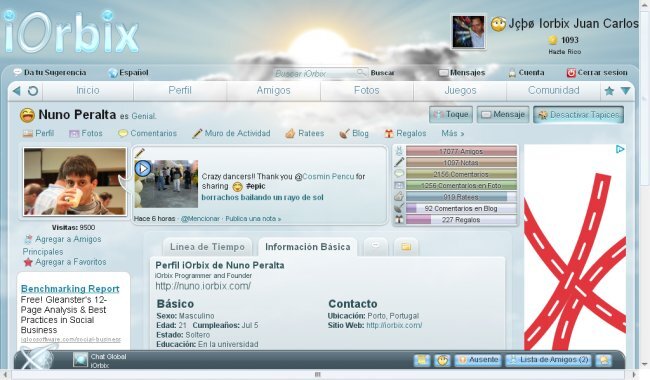Open Español language selector
Screen dimensions: 650x380
[x=128, y=73]
